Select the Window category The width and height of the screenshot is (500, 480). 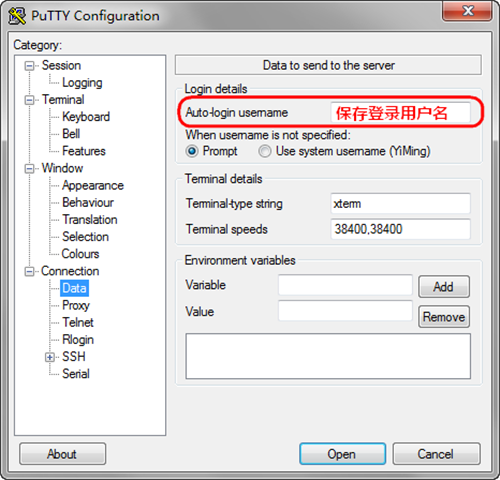pyautogui.click(x=62, y=168)
